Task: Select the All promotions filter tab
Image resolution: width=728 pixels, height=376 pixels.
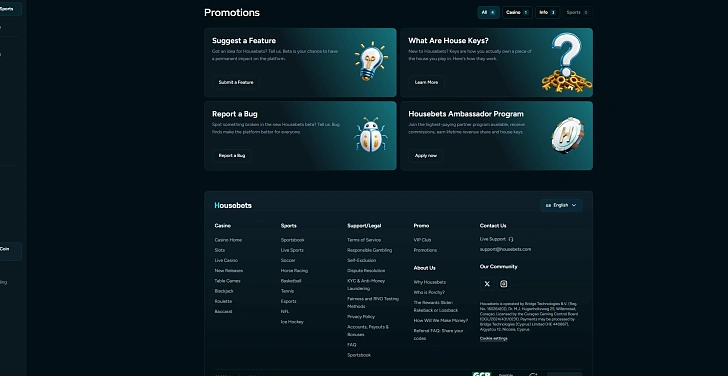Action: pyautogui.click(x=488, y=13)
